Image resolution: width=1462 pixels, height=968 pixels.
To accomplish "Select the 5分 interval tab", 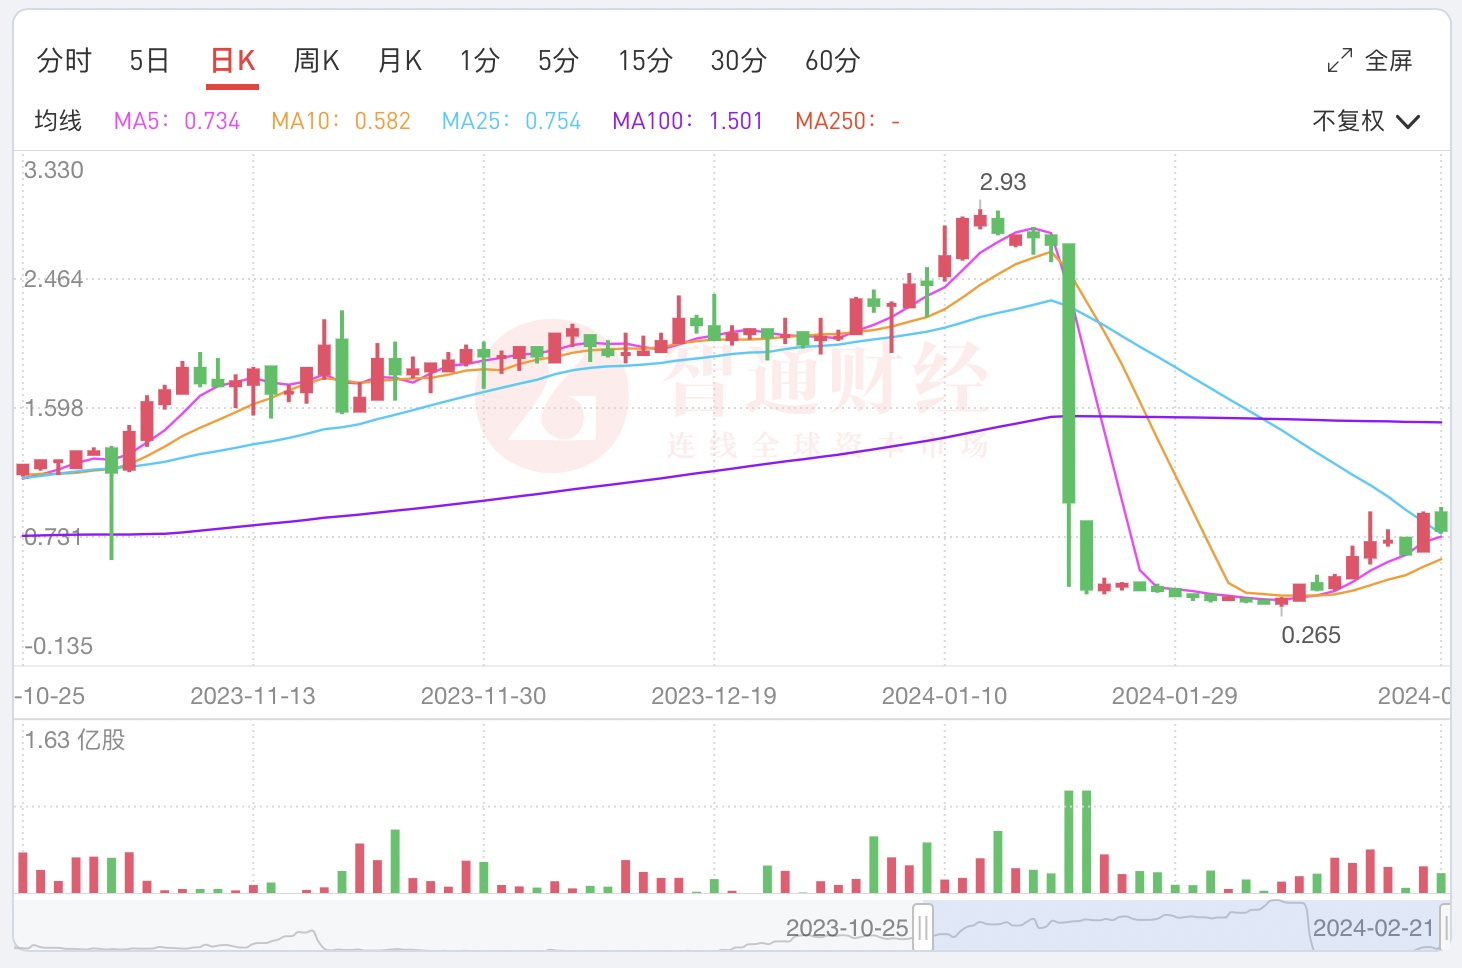I will pyautogui.click(x=558, y=61).
